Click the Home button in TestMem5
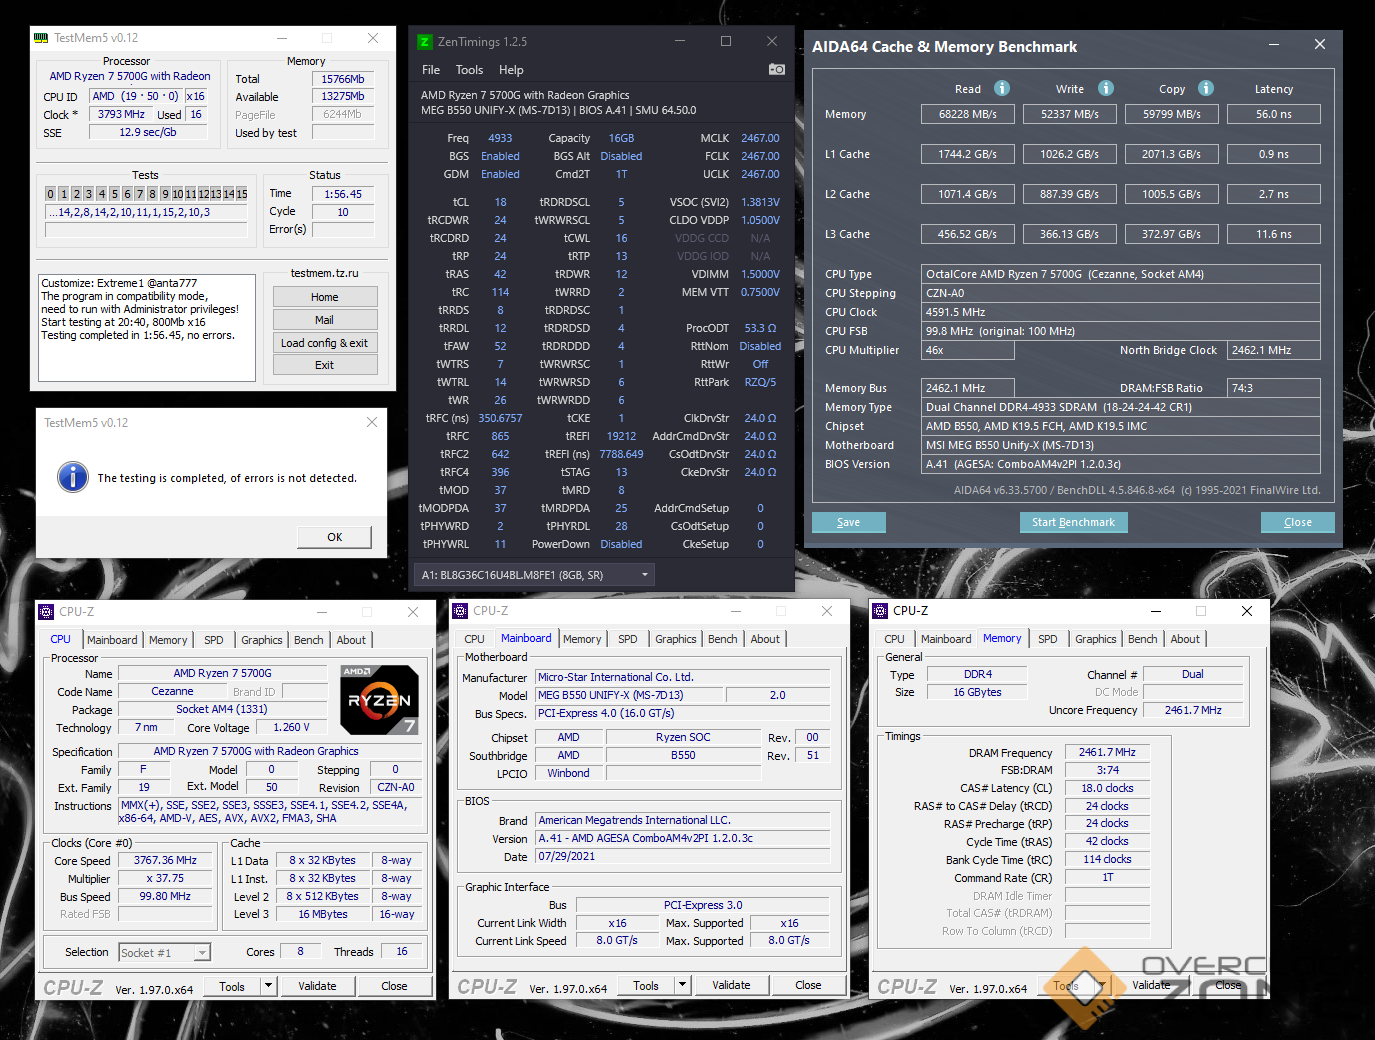This screenshot has height=1040, width=1375. 325,297
